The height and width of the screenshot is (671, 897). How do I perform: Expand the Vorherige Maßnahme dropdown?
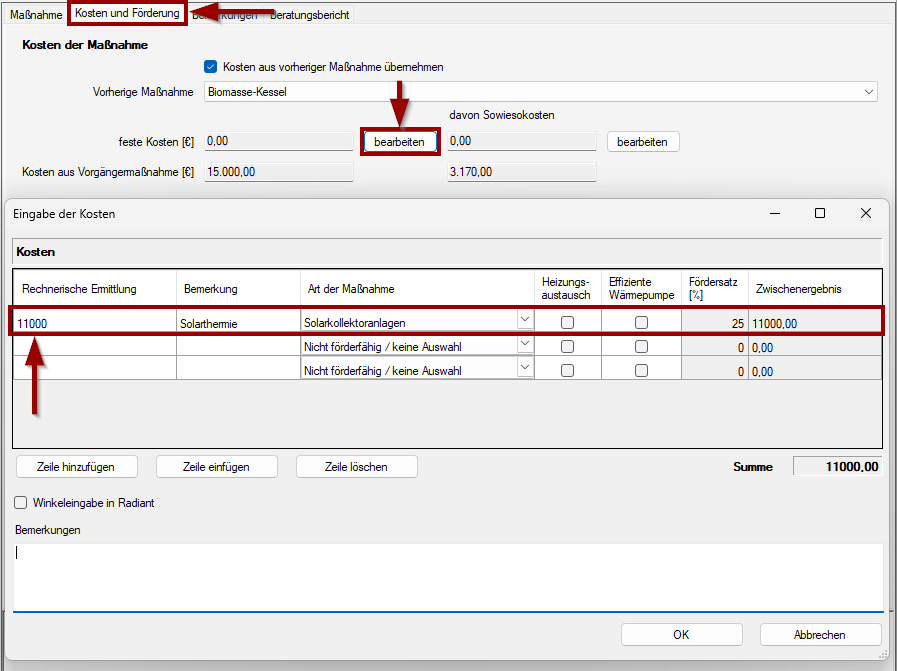tap(867, 92)
